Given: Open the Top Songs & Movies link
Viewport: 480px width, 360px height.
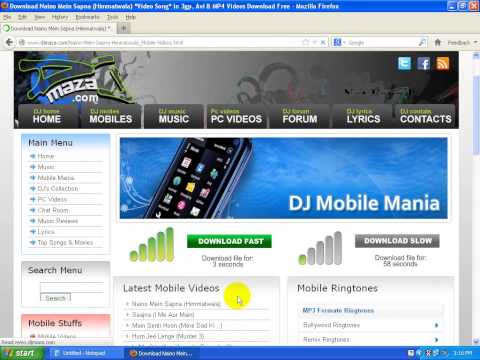Looking at the screenshot, I should point(65,242).
